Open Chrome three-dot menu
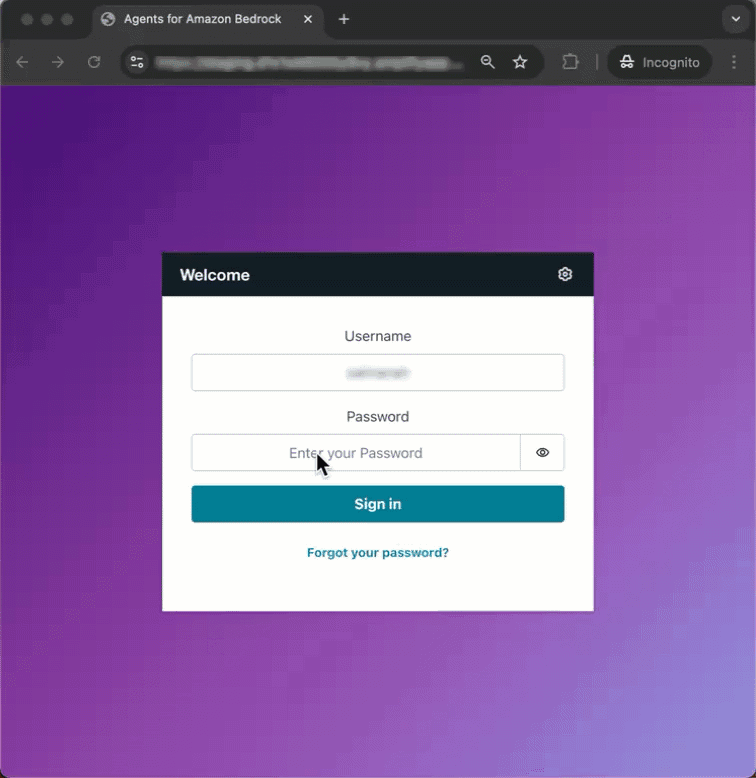This screenshot has width=756, height=778. [x=734, y=62]
